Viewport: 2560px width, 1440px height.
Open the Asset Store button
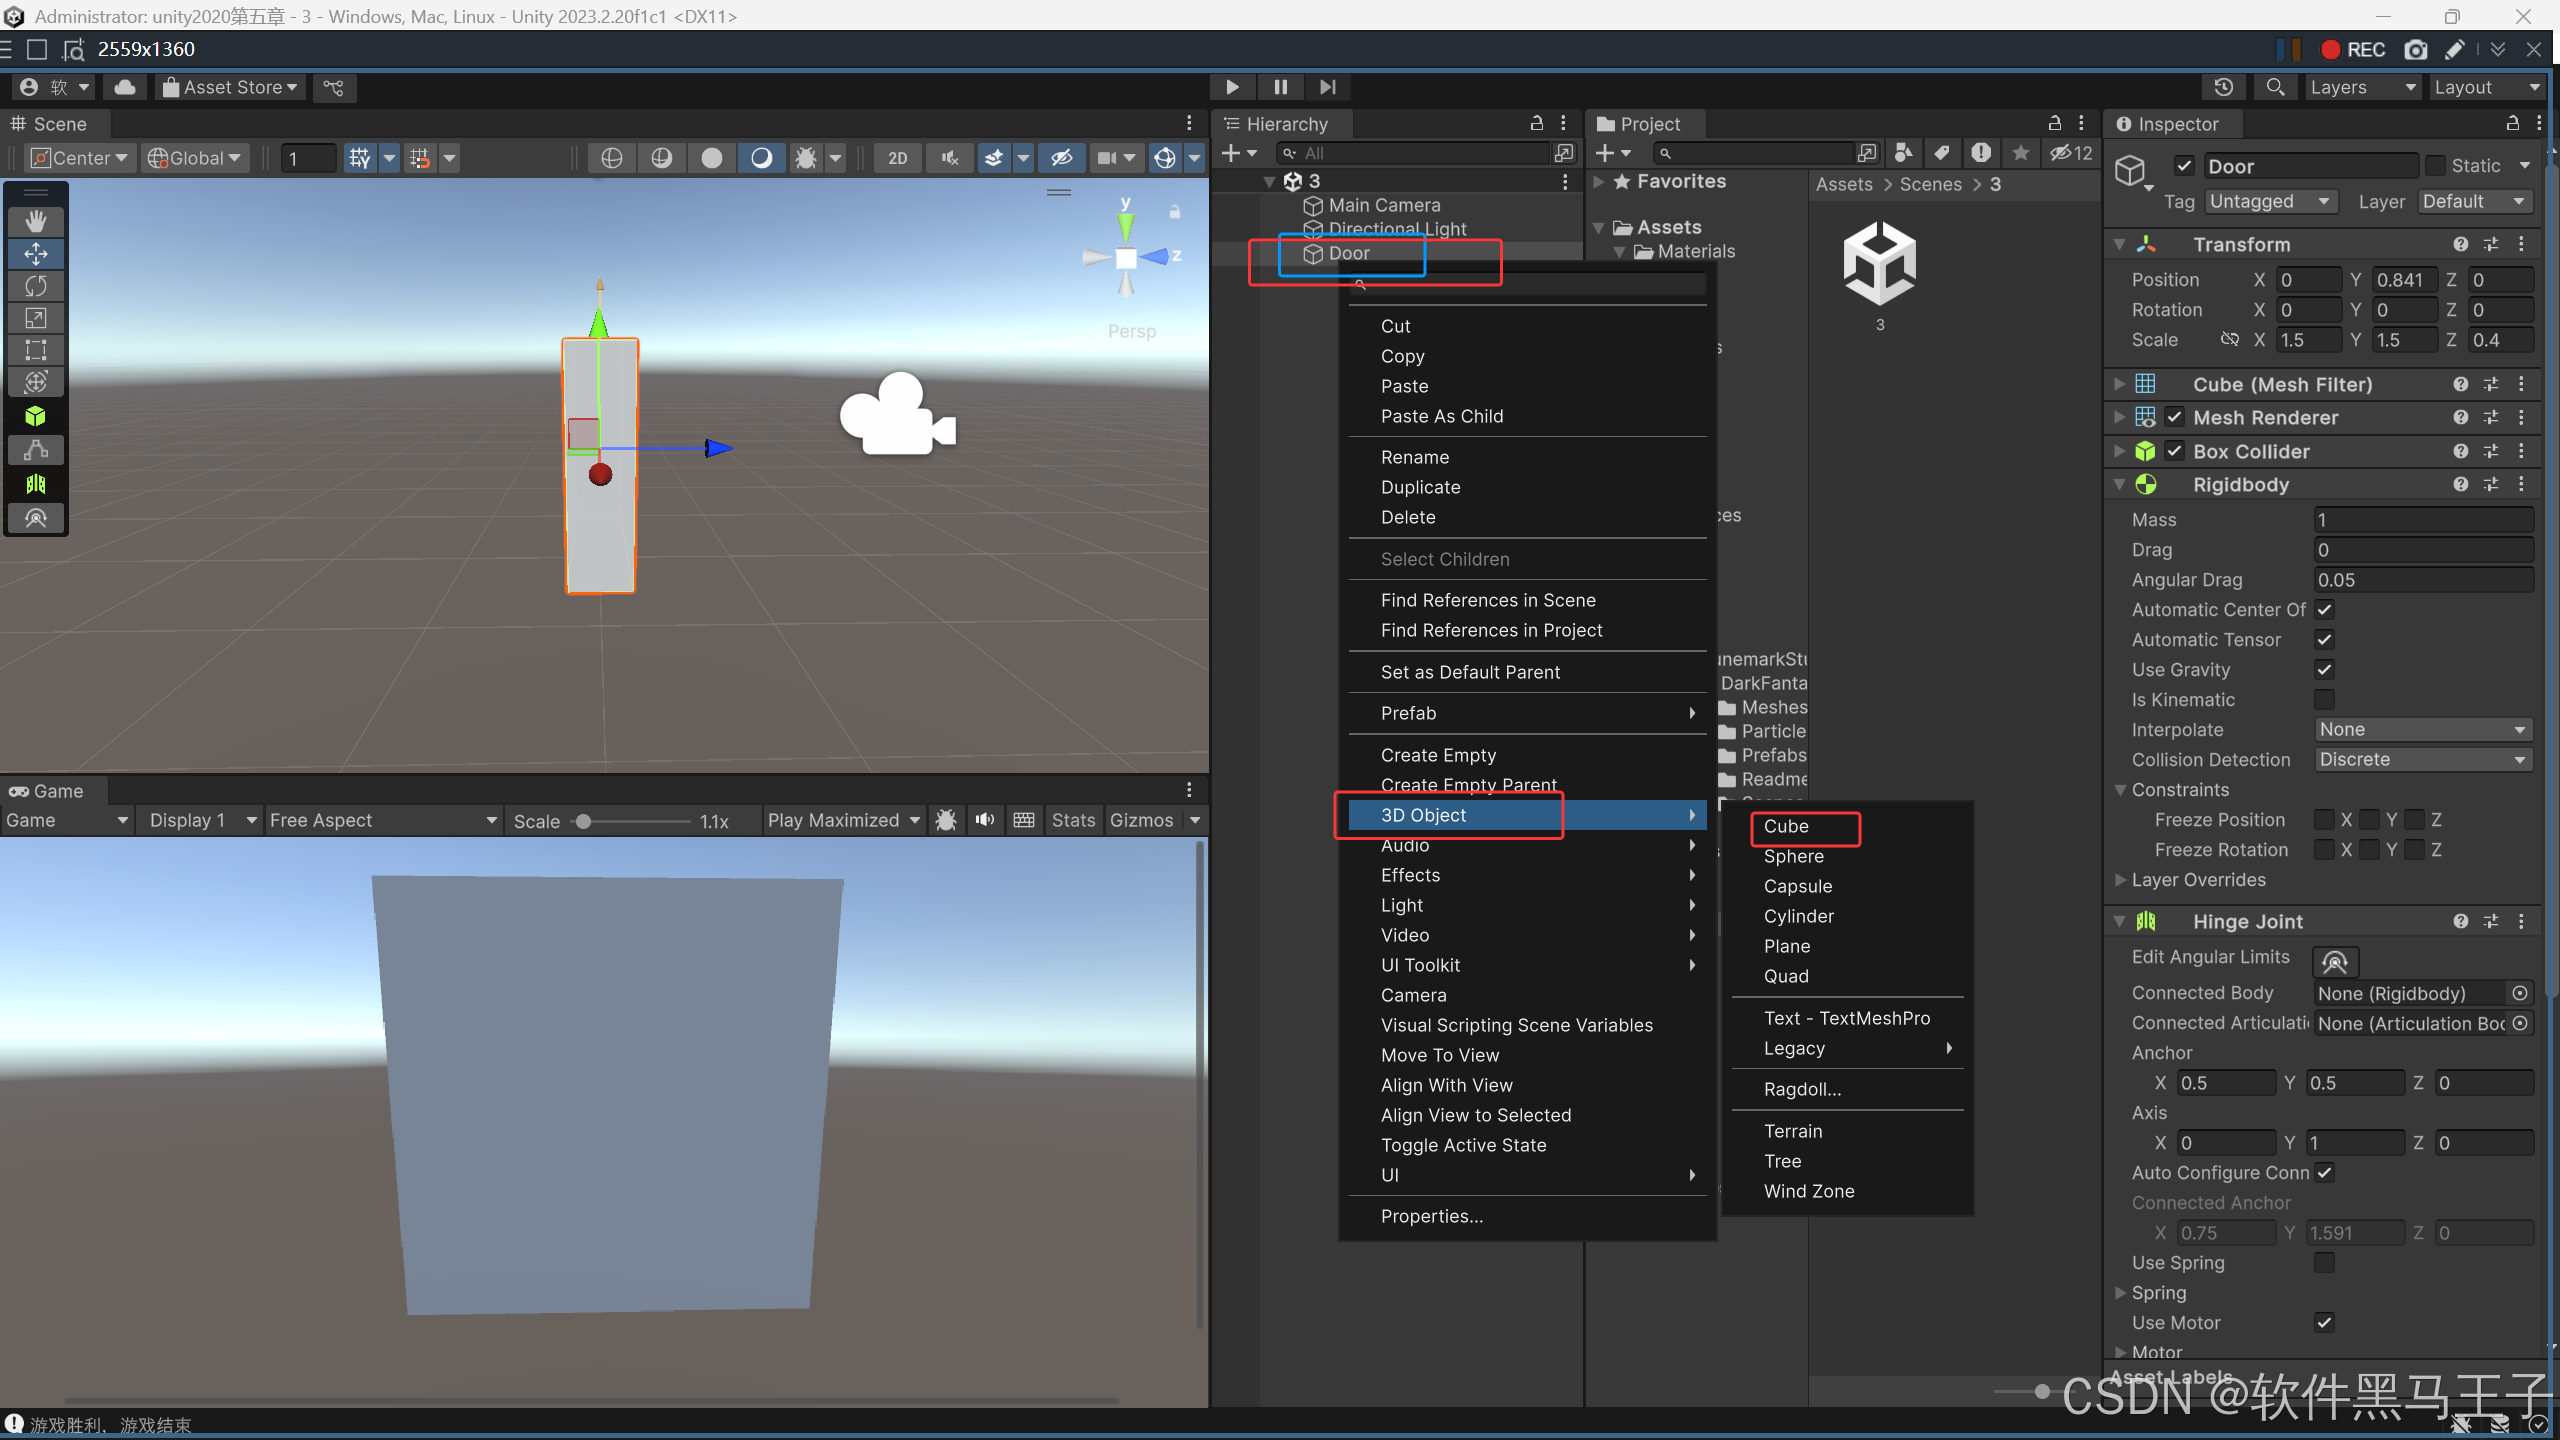pos(232,88)
